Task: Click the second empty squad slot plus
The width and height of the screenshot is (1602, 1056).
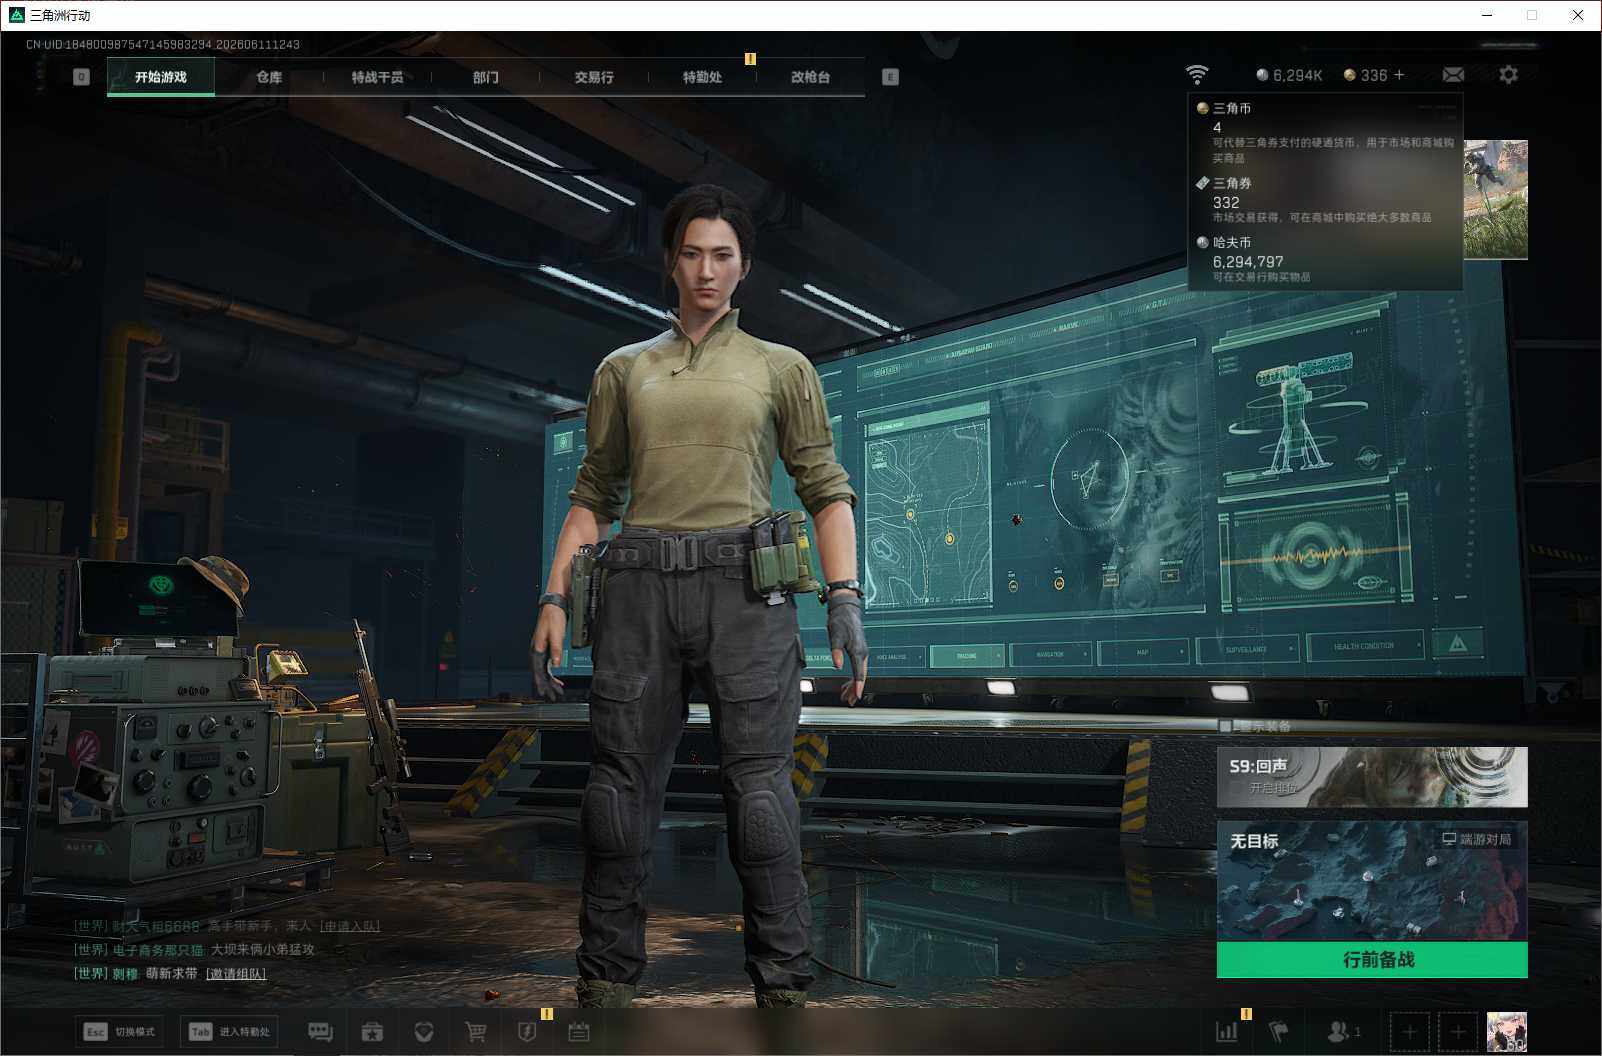Action: pyautogui.click(x=1457, y=1031)
